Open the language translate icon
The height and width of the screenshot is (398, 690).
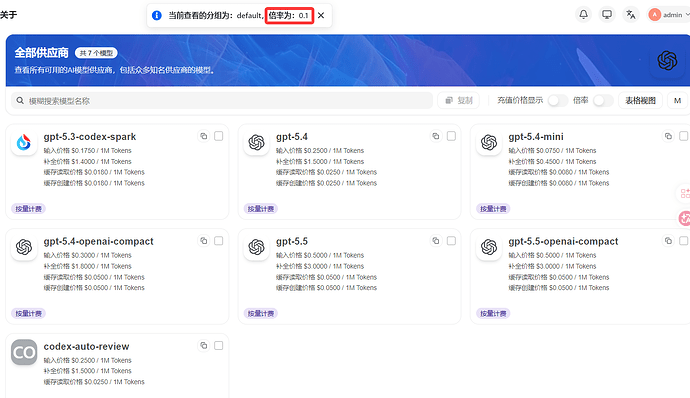coord(631,15)
